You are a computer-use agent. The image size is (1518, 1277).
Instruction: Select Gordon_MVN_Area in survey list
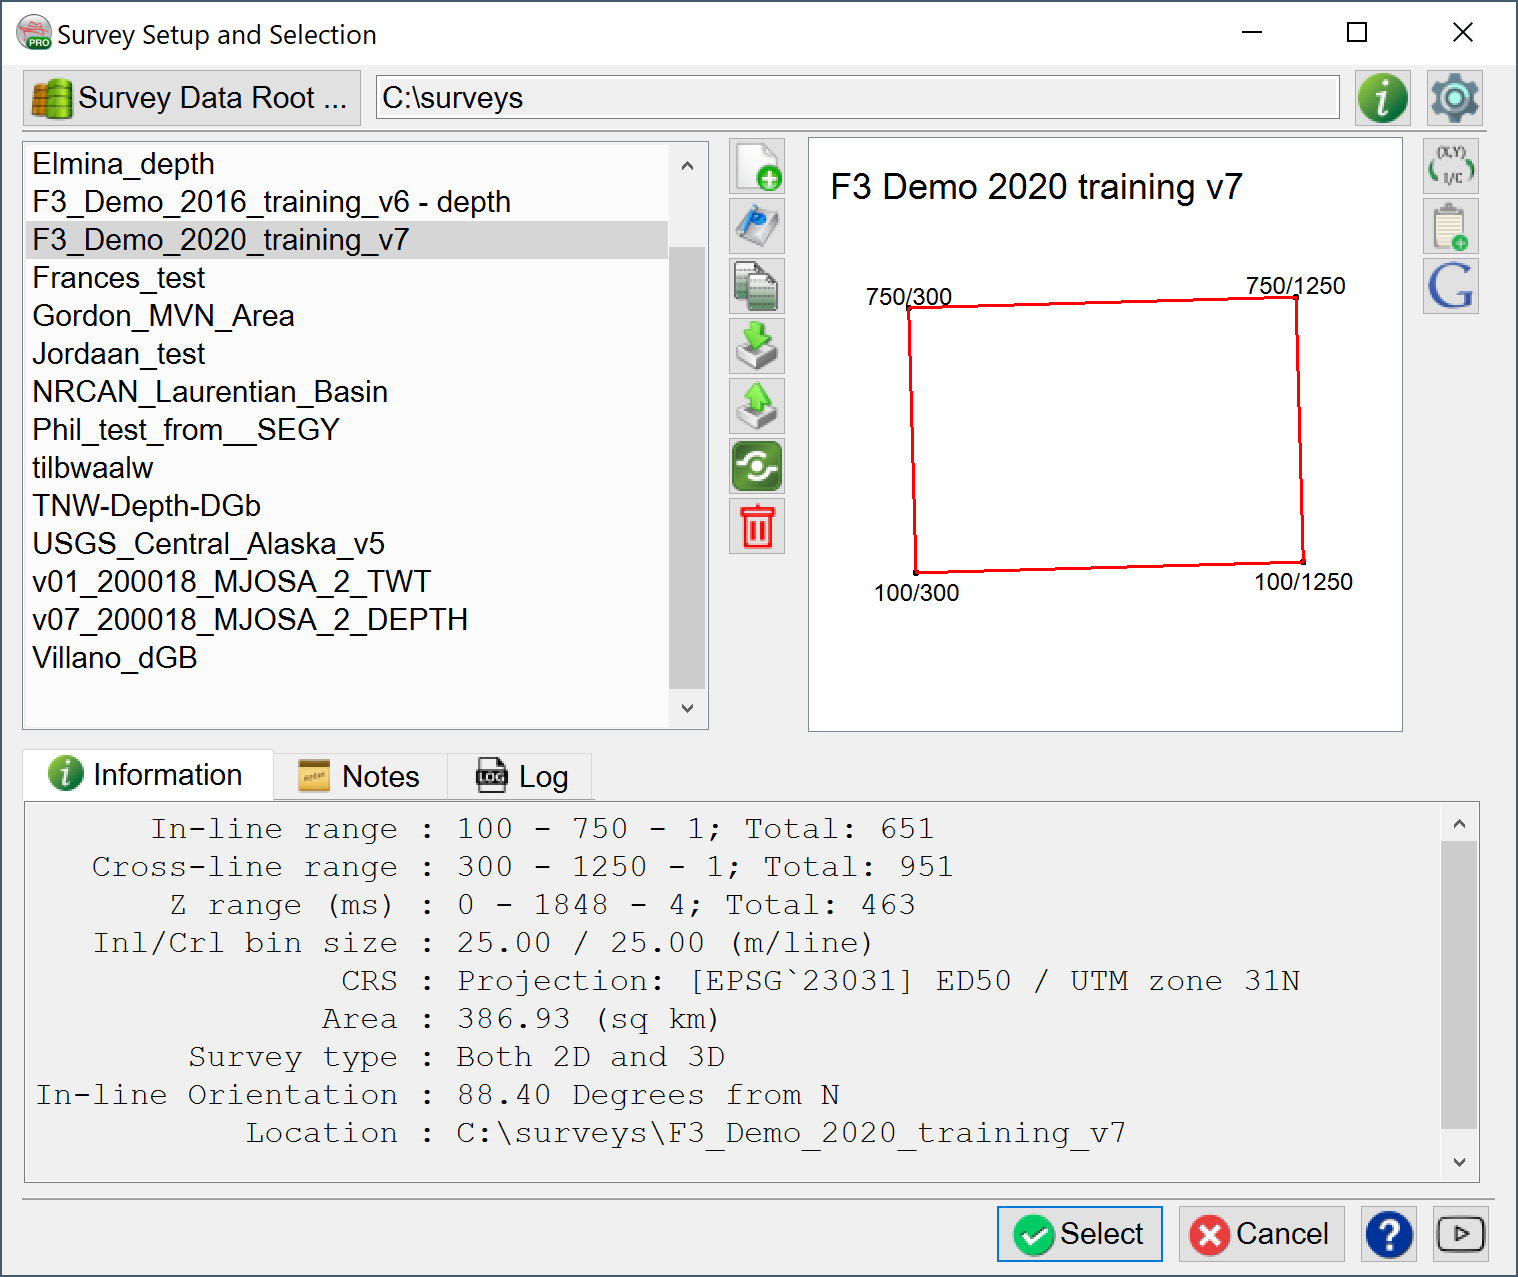pyautogui.click(x=163, y=316)
